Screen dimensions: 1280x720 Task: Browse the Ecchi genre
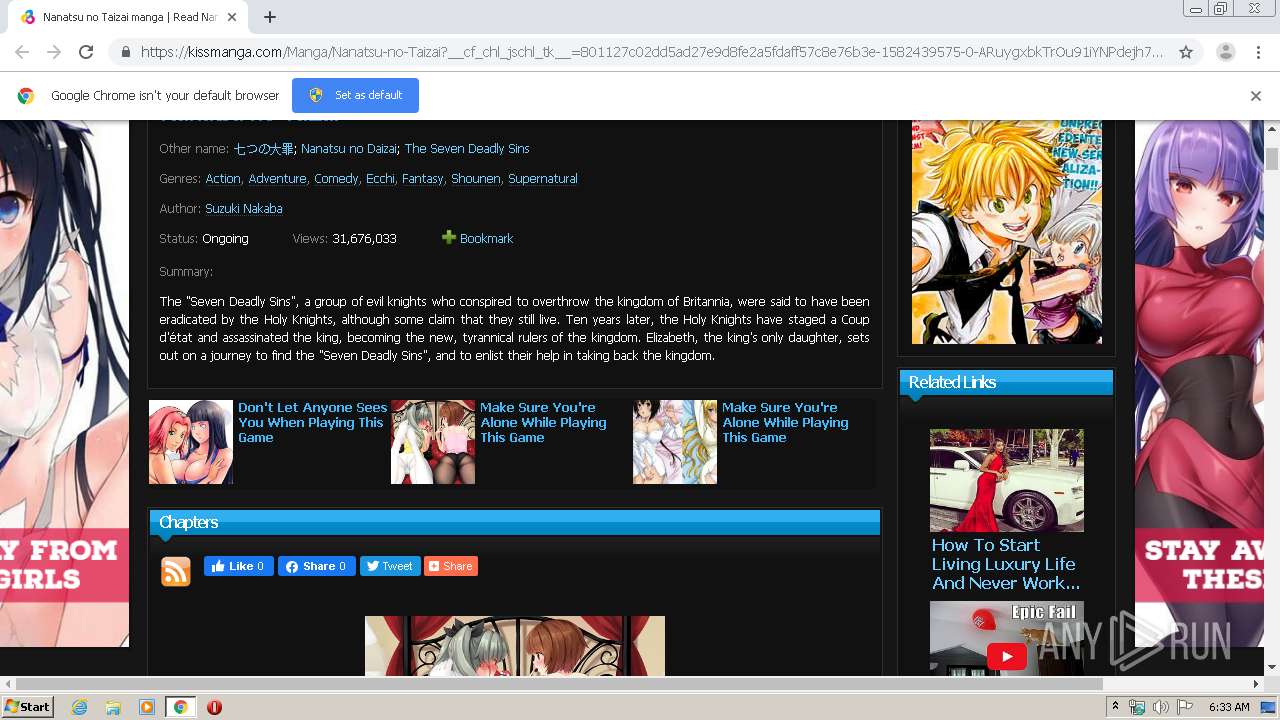pyautogui.click(x=380, y=178)
